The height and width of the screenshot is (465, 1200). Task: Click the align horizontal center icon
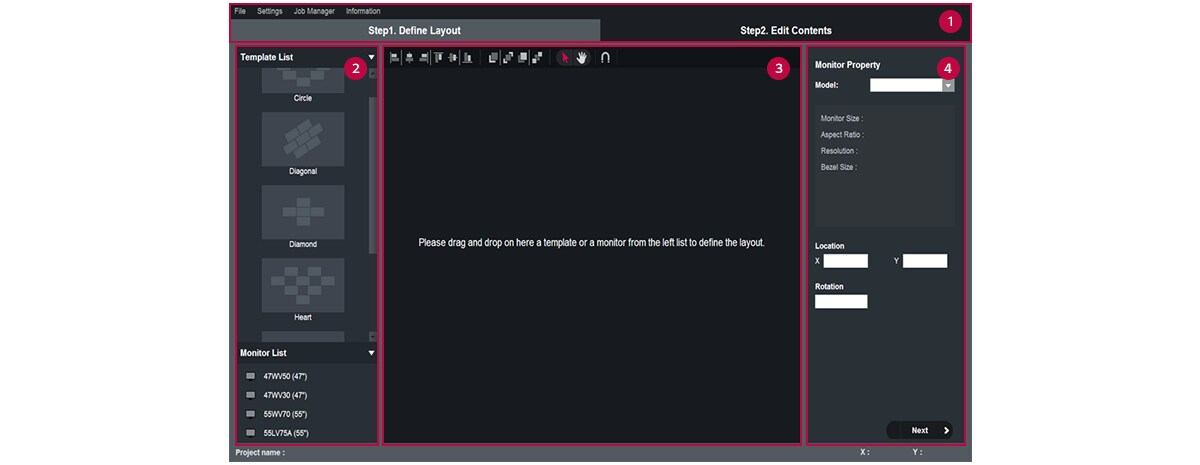coord(409,58)
